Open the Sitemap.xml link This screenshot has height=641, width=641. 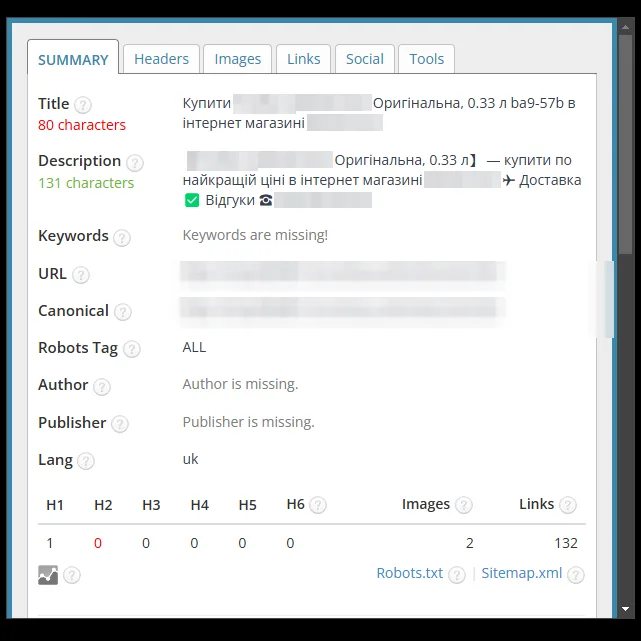(x=522, y=573)
